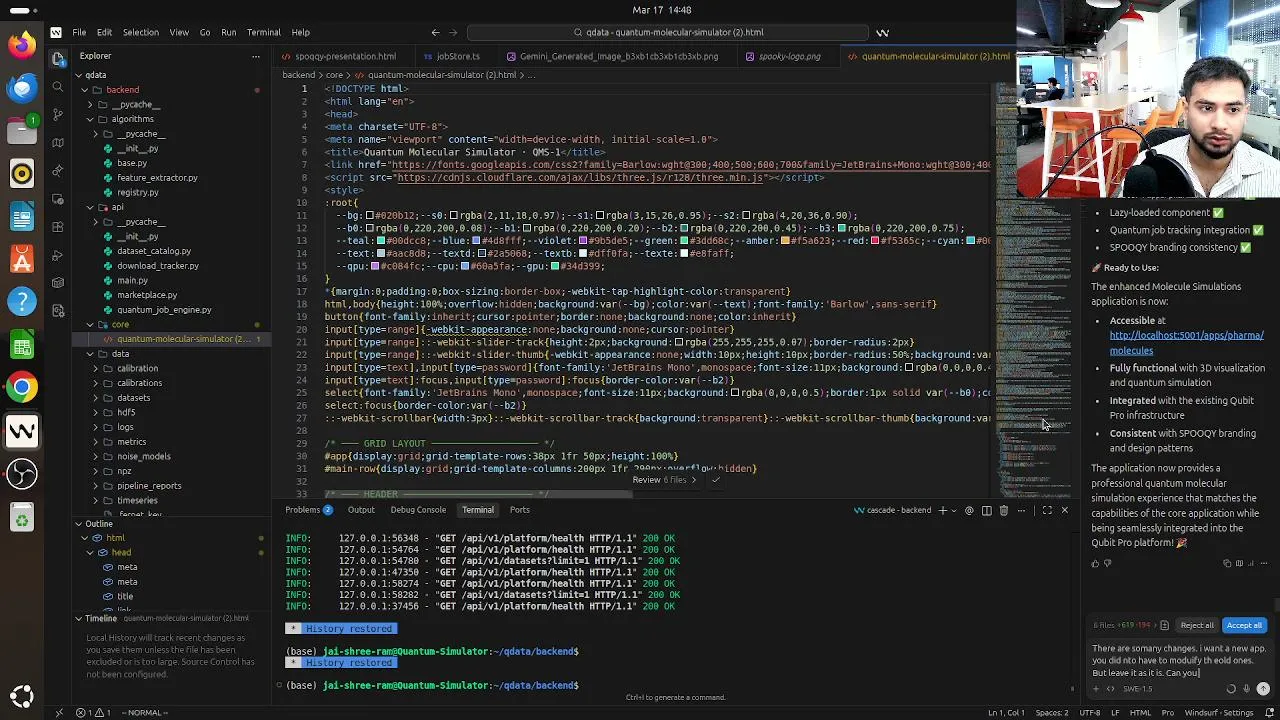Collapse the algorithms folder
1280x720 pixels.
90,119
